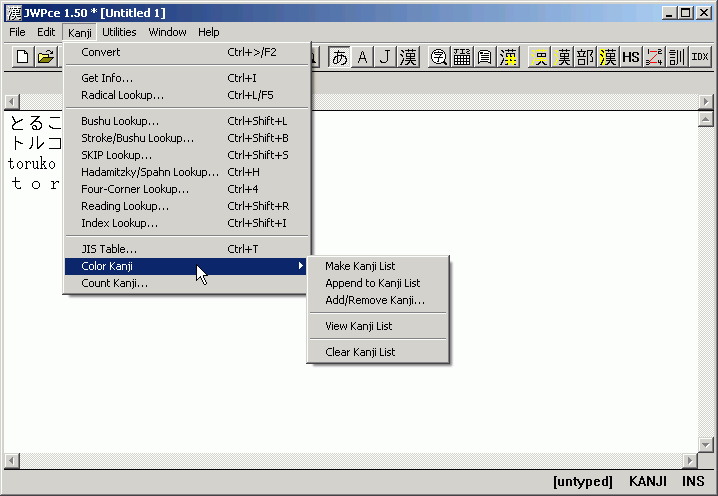Select Four-Corner Lookup... entry
718x496 pixels.
pyautogui.click(x=187, y=189)
